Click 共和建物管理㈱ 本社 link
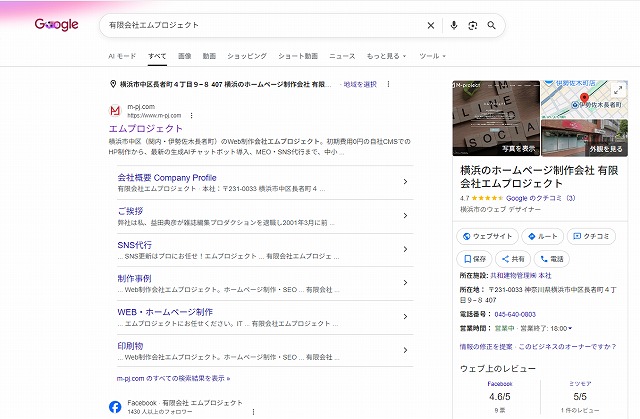640x419 pixels. 521,275
